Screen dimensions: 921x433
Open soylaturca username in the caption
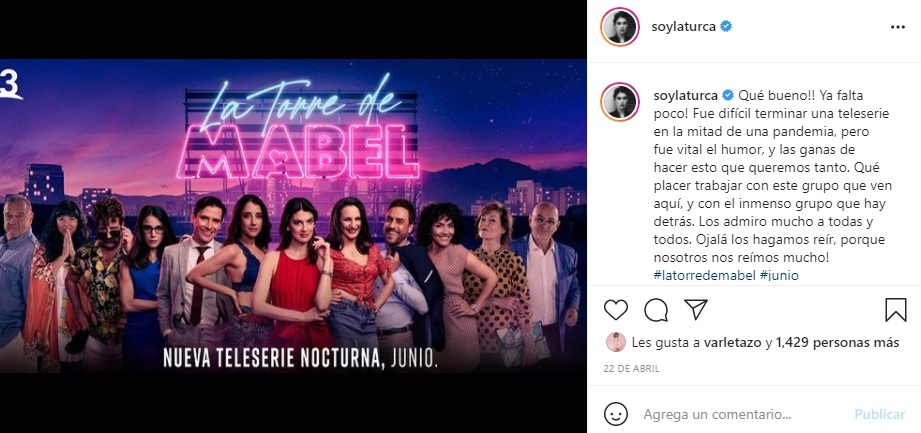685,95
